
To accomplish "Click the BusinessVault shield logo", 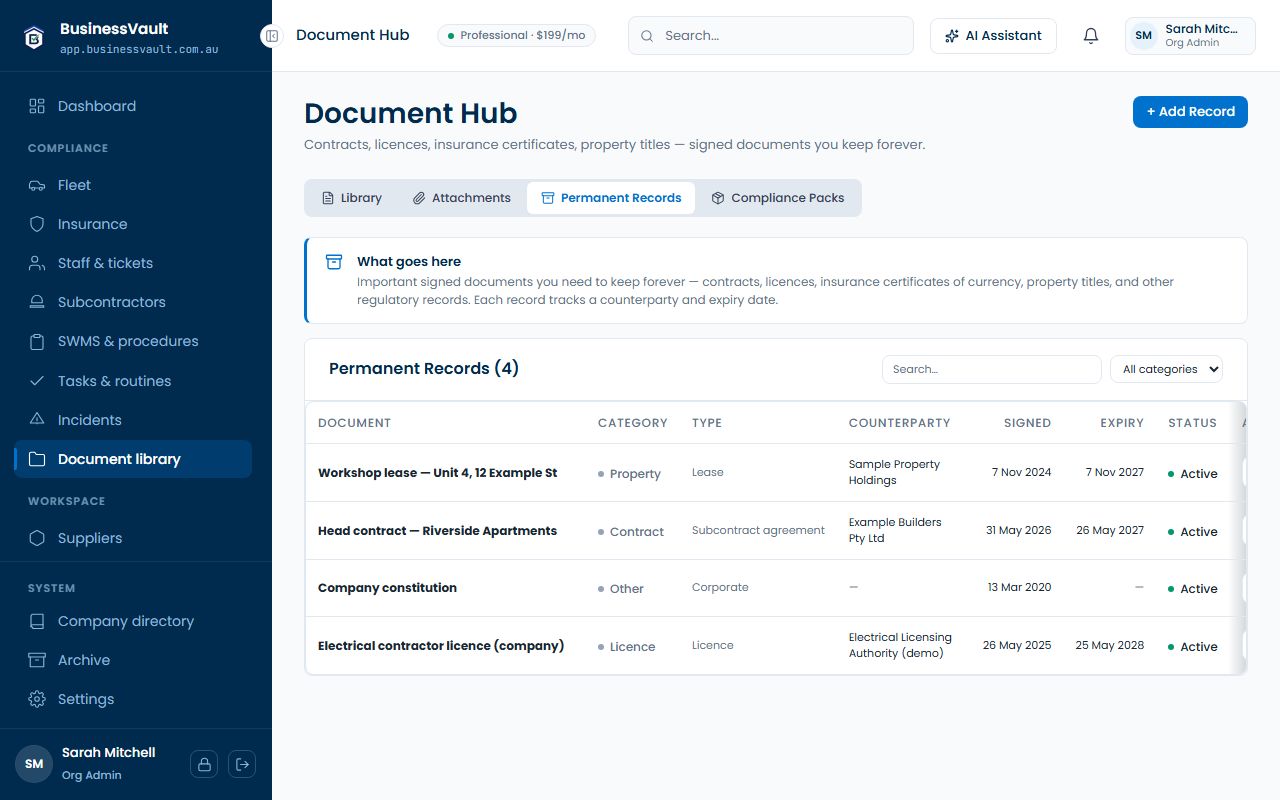I will pos(34,37).
